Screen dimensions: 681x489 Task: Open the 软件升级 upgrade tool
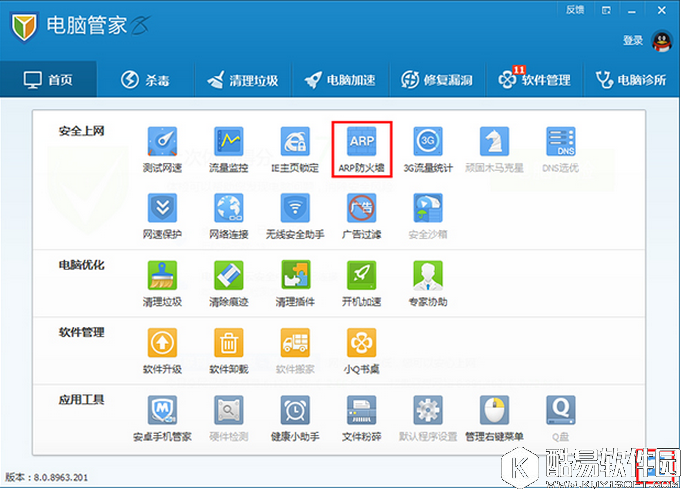coord(162,350)
